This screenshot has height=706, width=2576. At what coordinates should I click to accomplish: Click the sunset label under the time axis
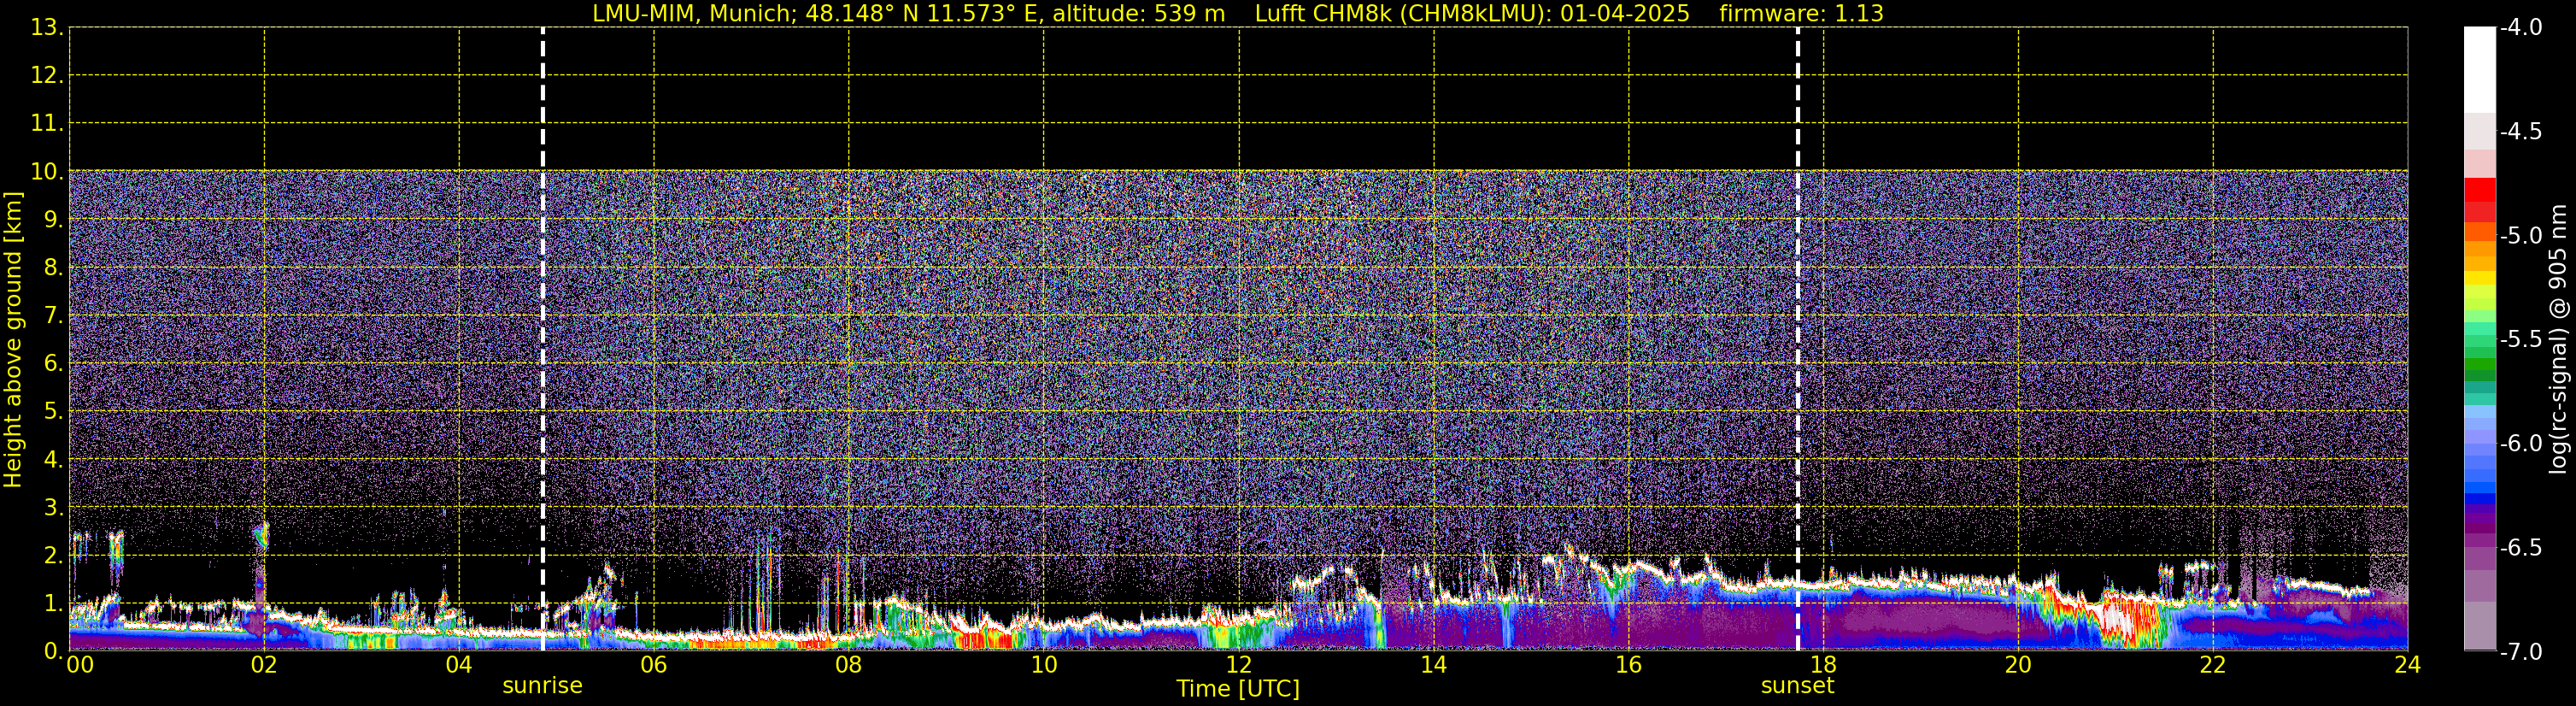coord(1797,686)
